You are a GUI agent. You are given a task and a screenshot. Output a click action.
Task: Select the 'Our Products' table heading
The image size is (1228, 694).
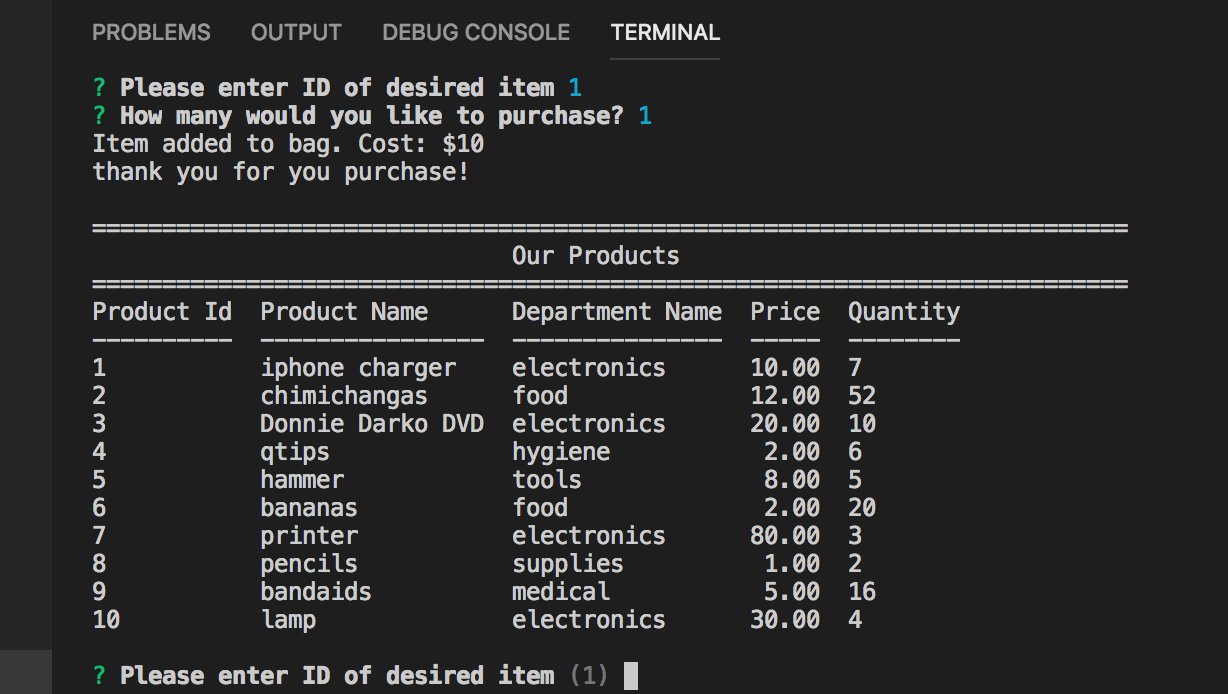[595, 255]
